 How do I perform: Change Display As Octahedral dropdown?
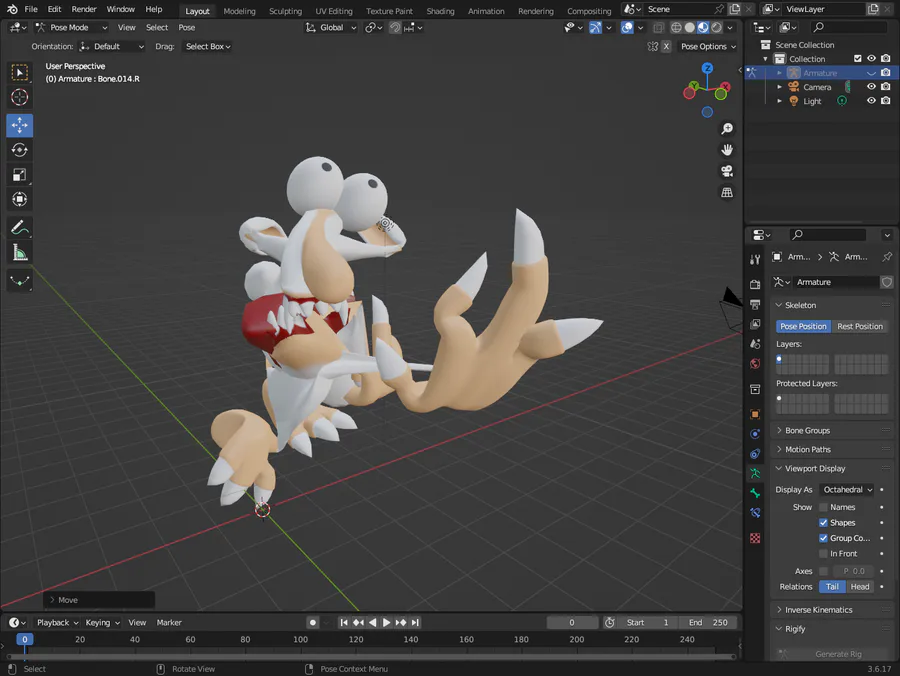point(847,489)
